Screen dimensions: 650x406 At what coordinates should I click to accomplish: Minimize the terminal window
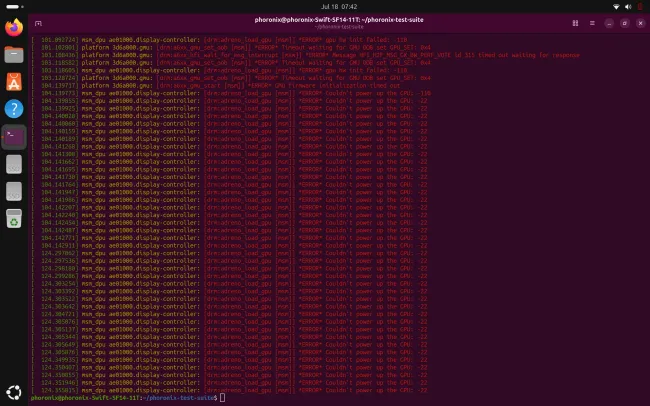[609, 23]
